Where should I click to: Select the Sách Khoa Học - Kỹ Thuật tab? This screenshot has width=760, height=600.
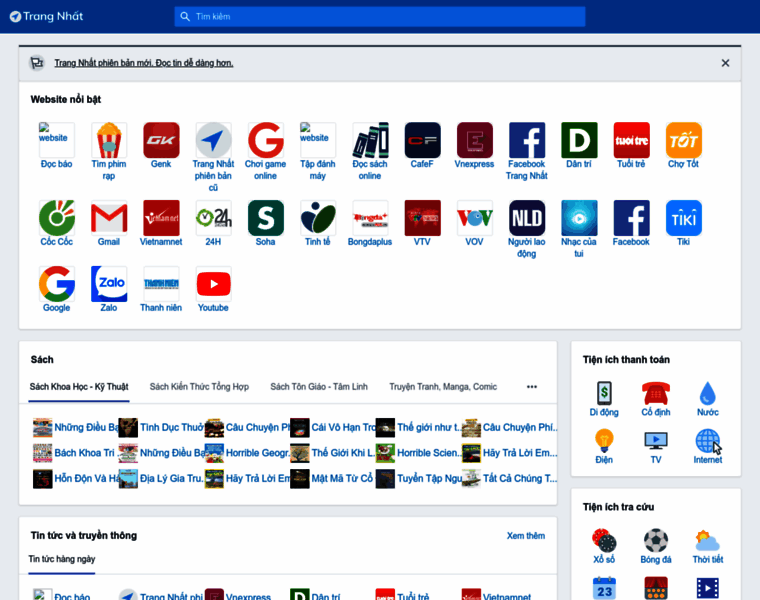pos(79,387)
